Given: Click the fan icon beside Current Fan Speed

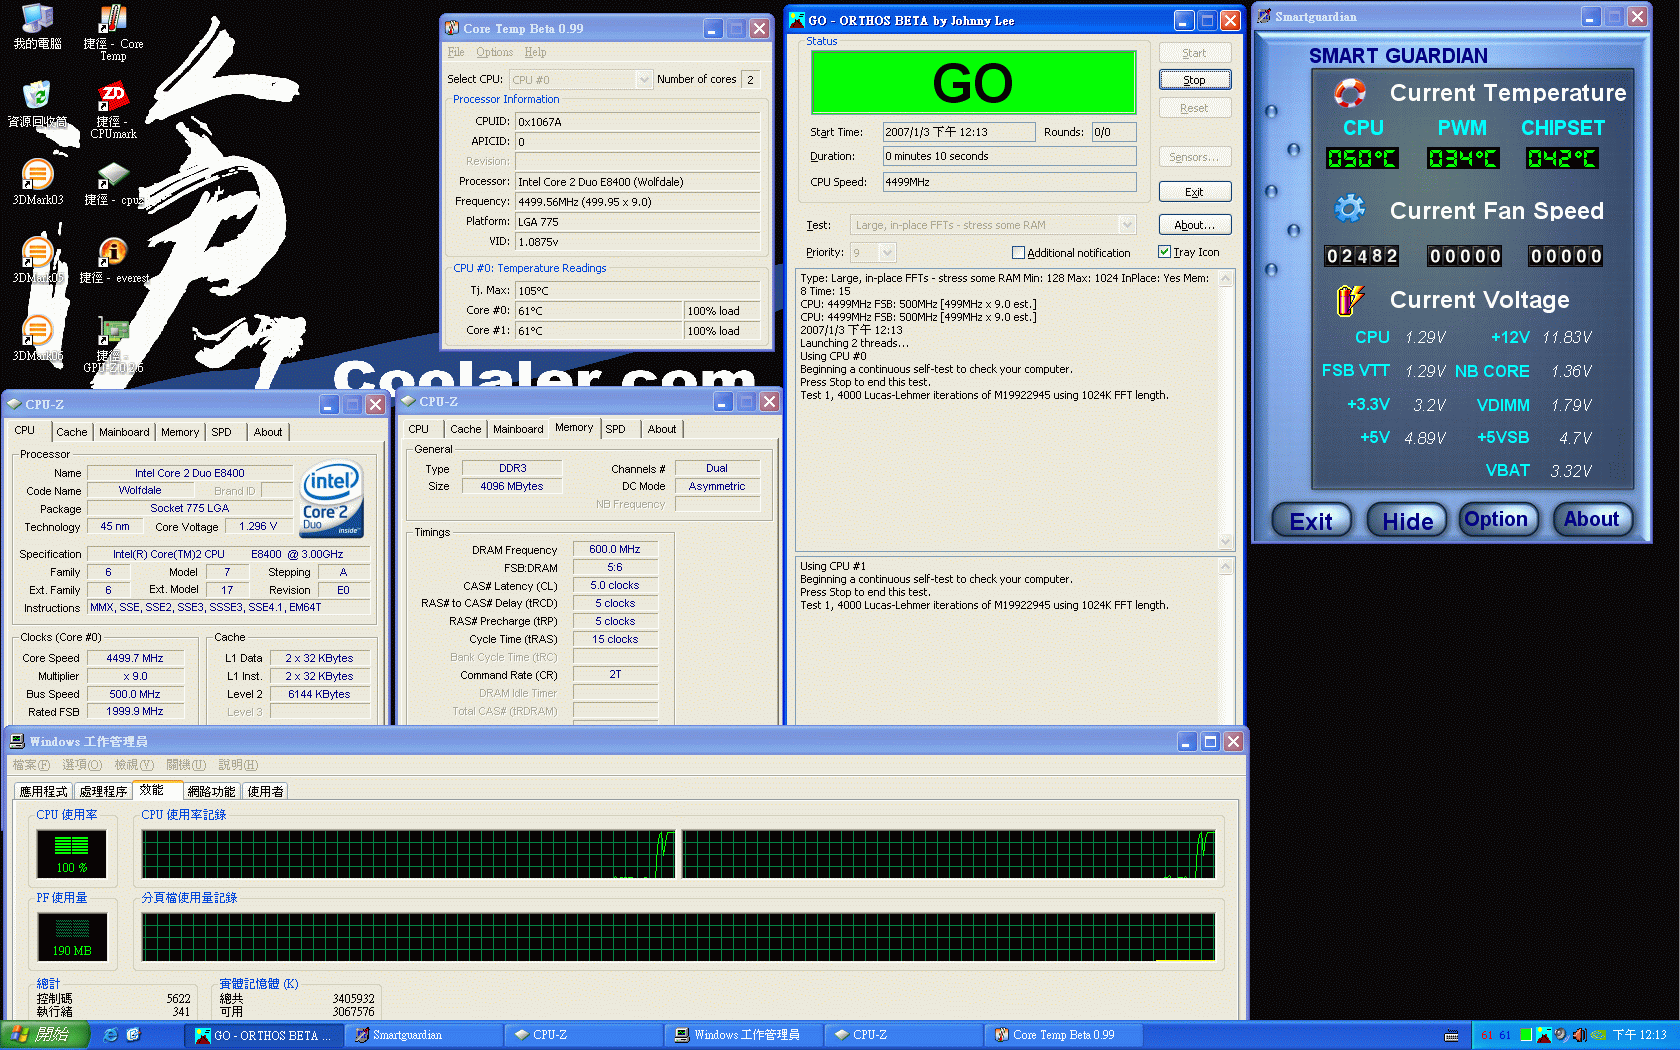Looking at the screenshot, I should [1350, 208].
